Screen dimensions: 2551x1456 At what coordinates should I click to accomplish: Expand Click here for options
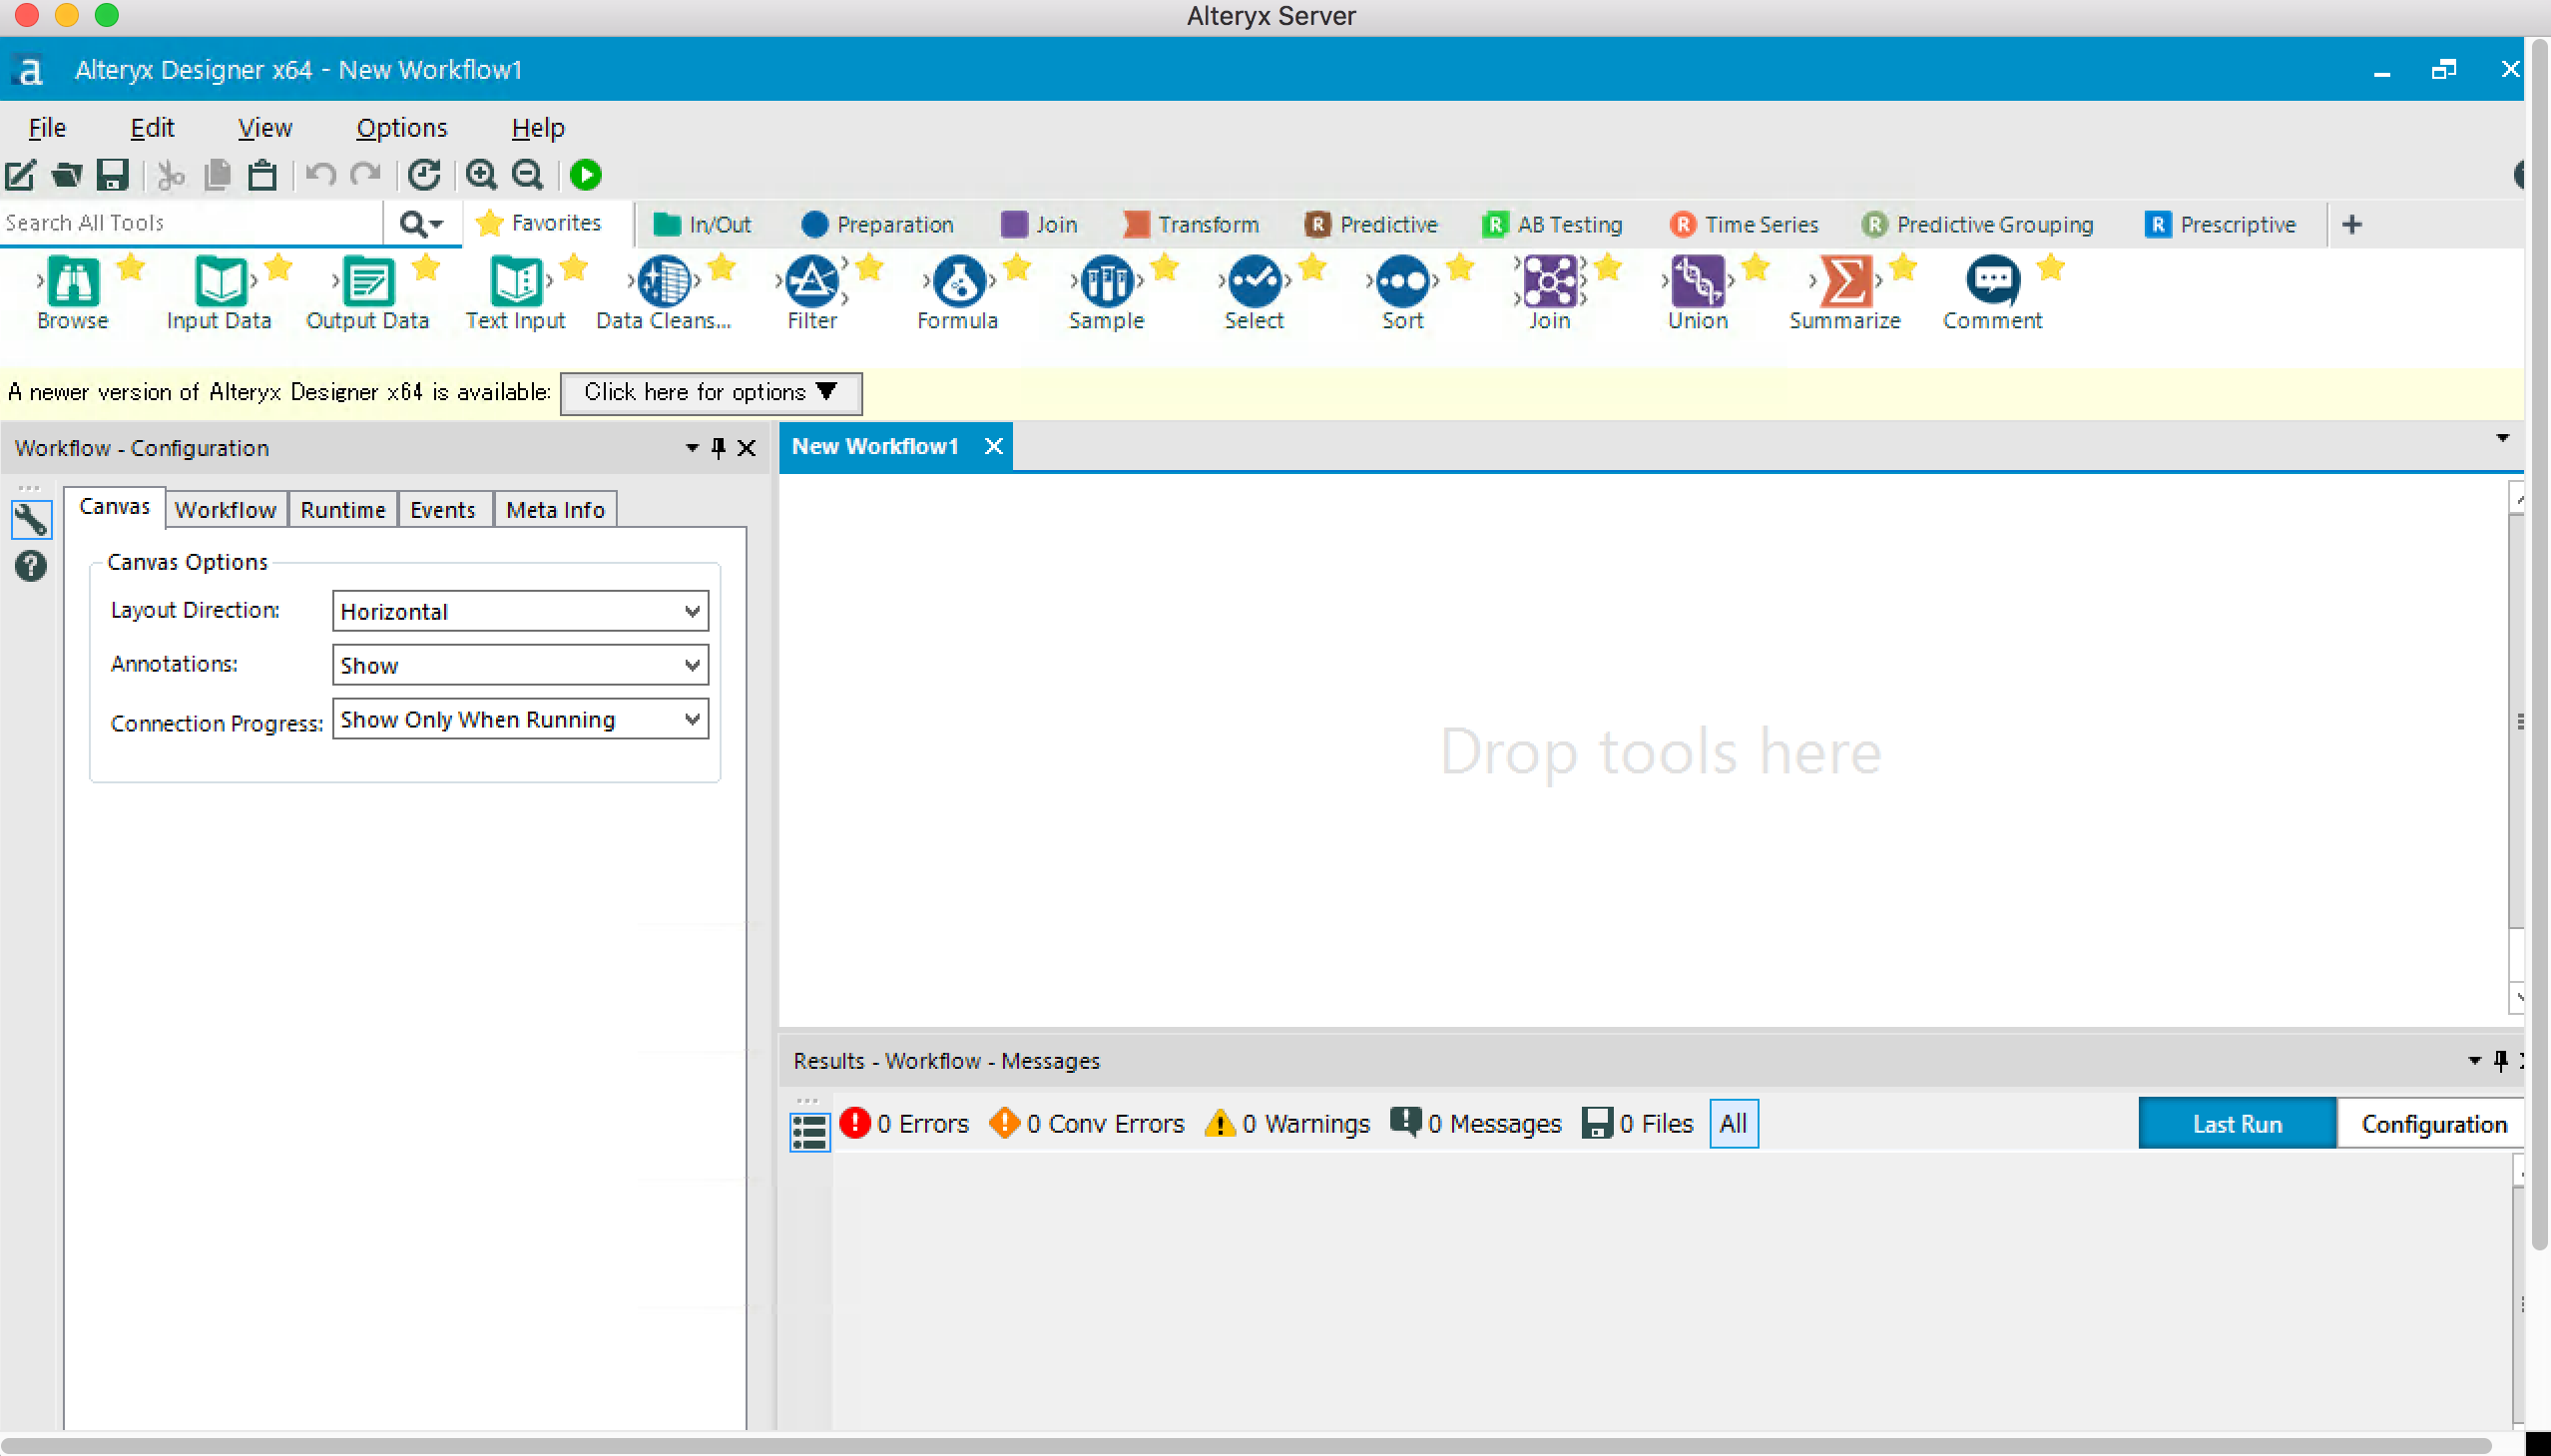[x=711, y=392]
